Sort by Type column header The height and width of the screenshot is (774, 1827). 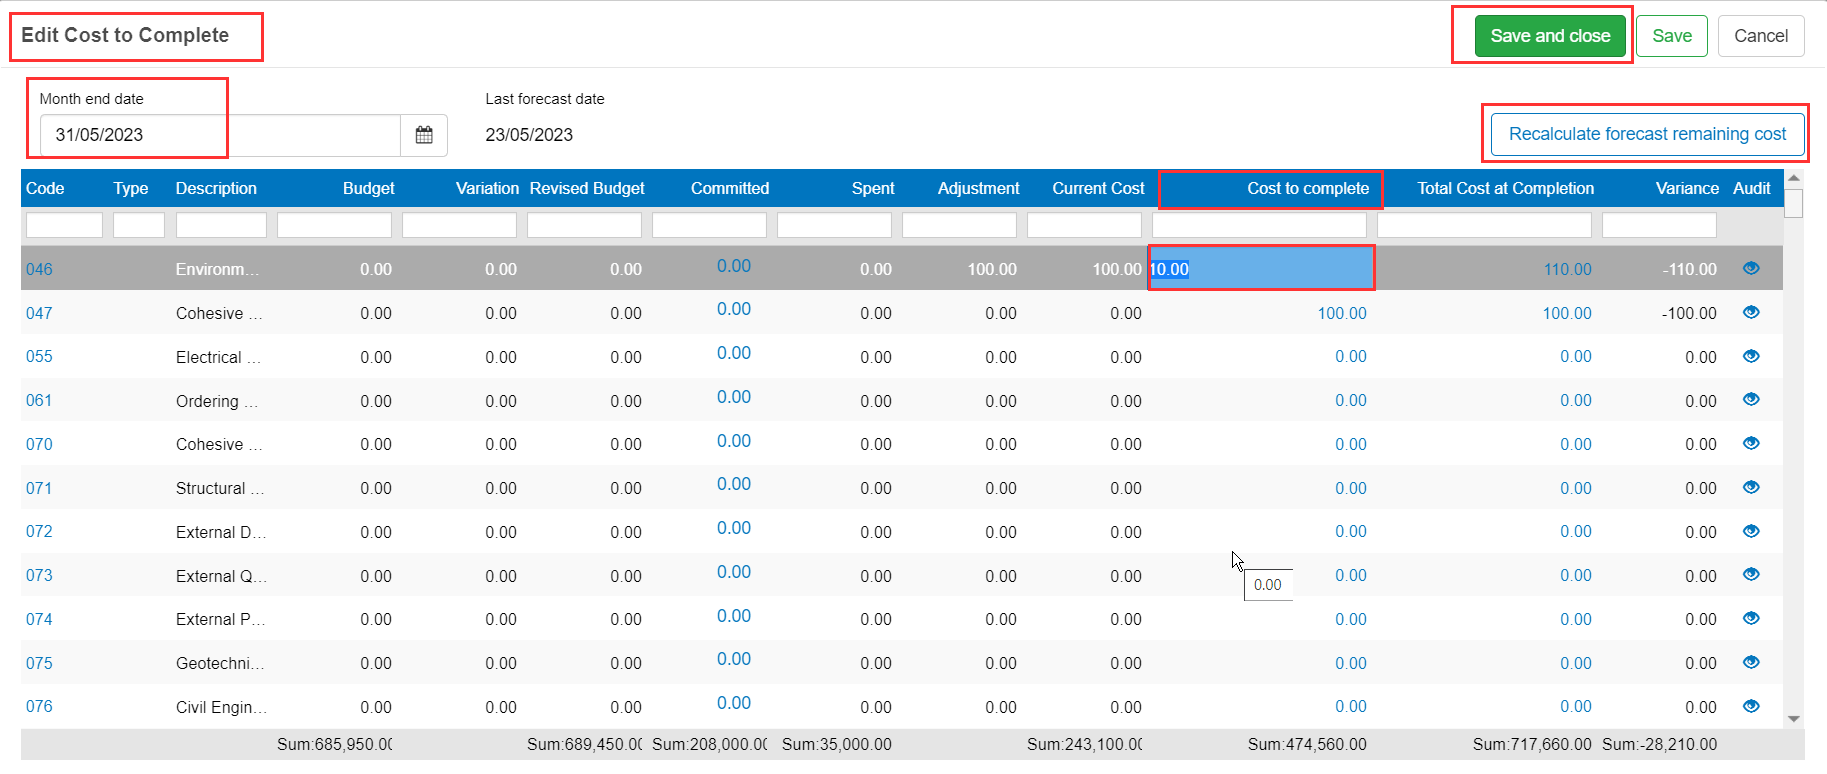pos(131,188)
